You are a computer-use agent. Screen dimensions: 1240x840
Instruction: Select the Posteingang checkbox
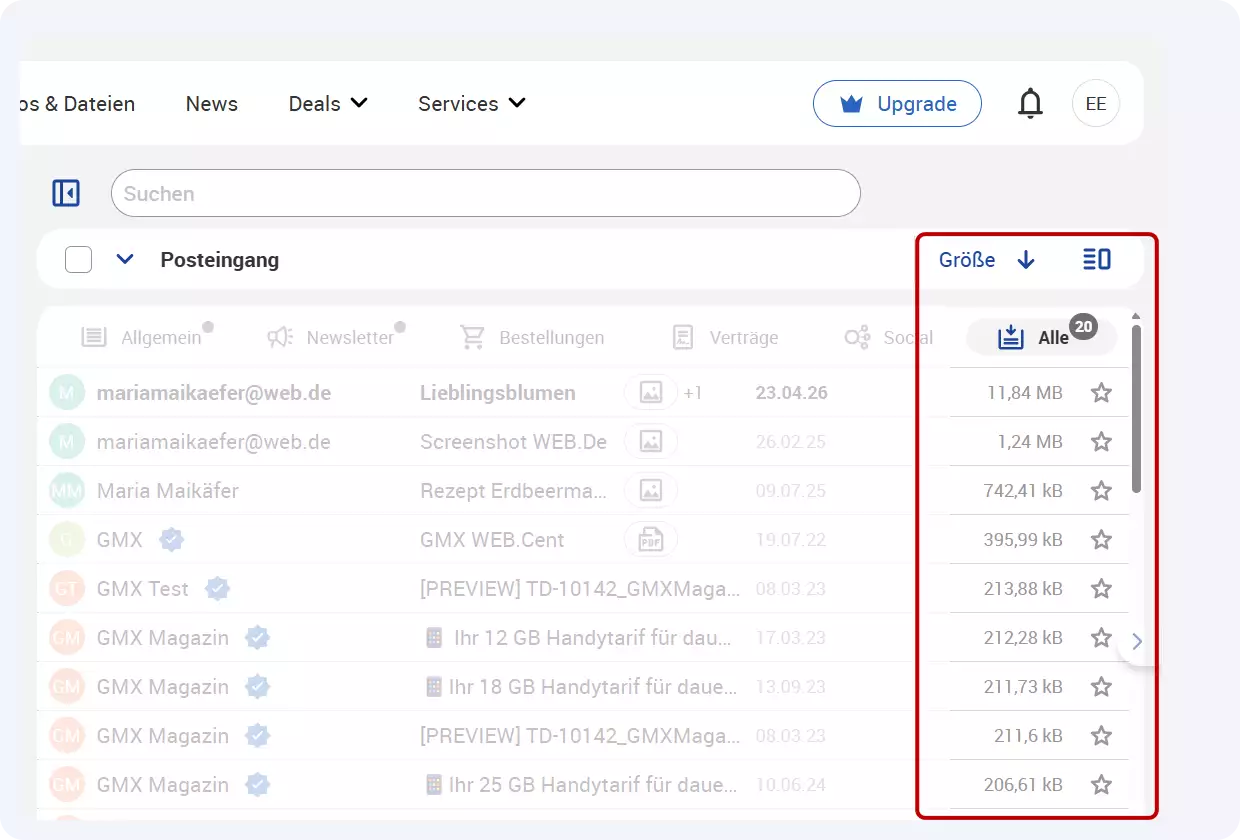[x=77, y=258]
